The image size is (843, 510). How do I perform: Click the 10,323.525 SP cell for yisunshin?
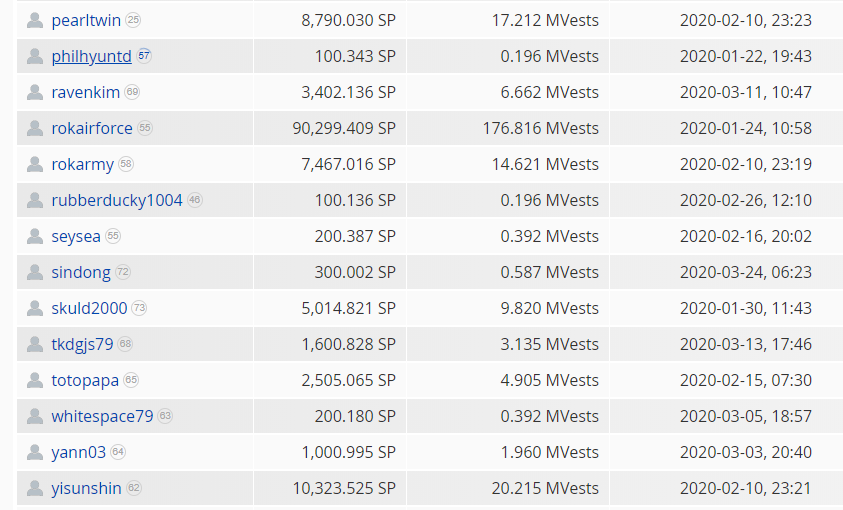[x=347, y=488]
